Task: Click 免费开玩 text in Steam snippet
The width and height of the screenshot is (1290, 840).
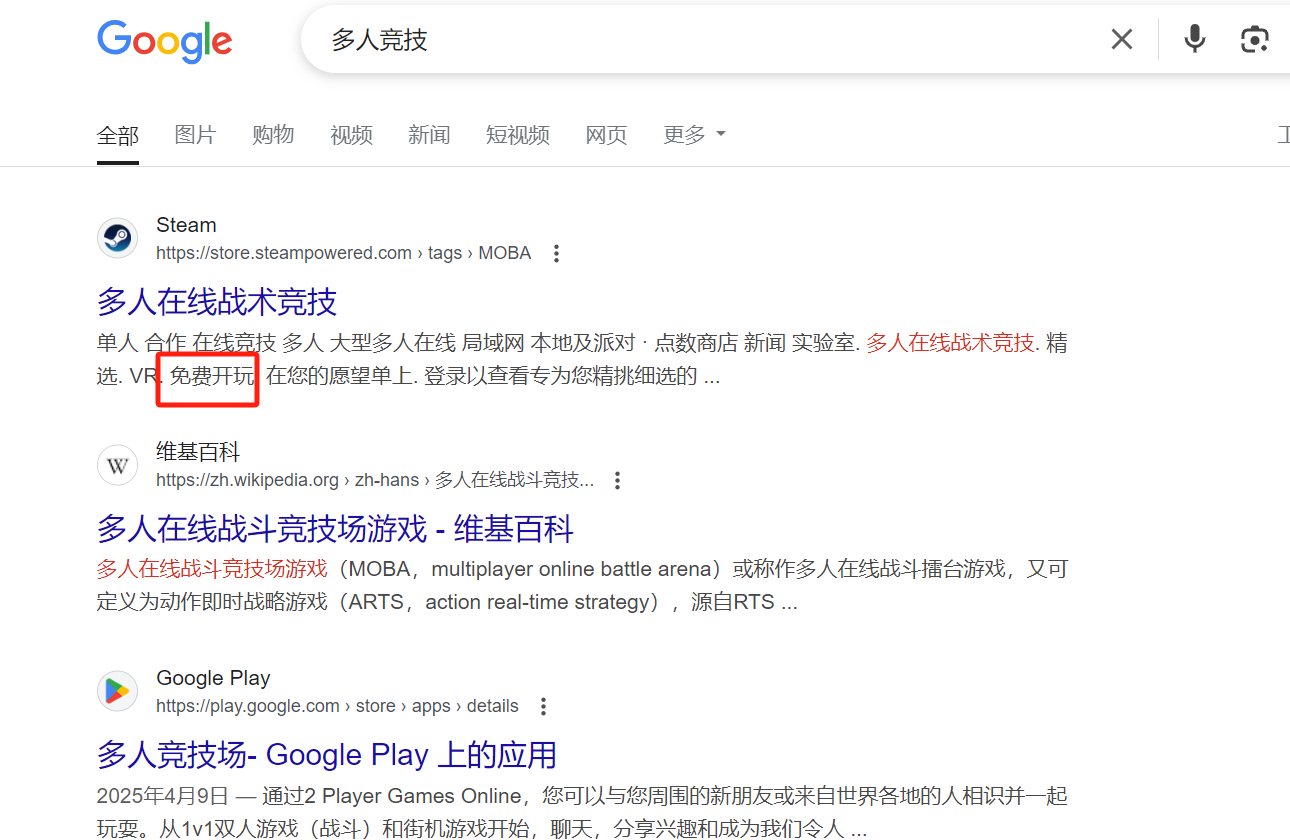Action: click(212, 376)
